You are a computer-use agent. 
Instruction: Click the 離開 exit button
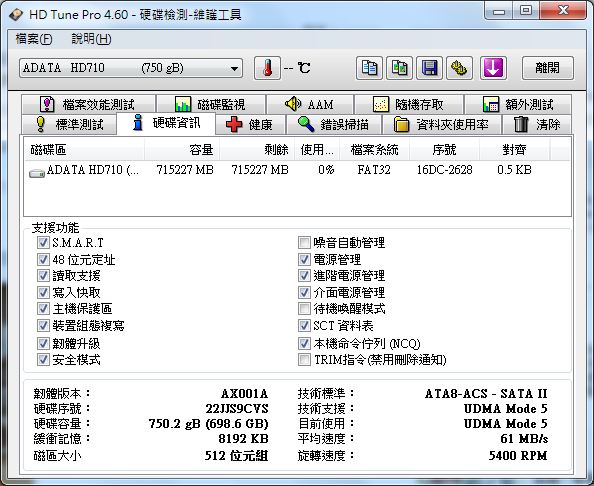pos(547,68)
